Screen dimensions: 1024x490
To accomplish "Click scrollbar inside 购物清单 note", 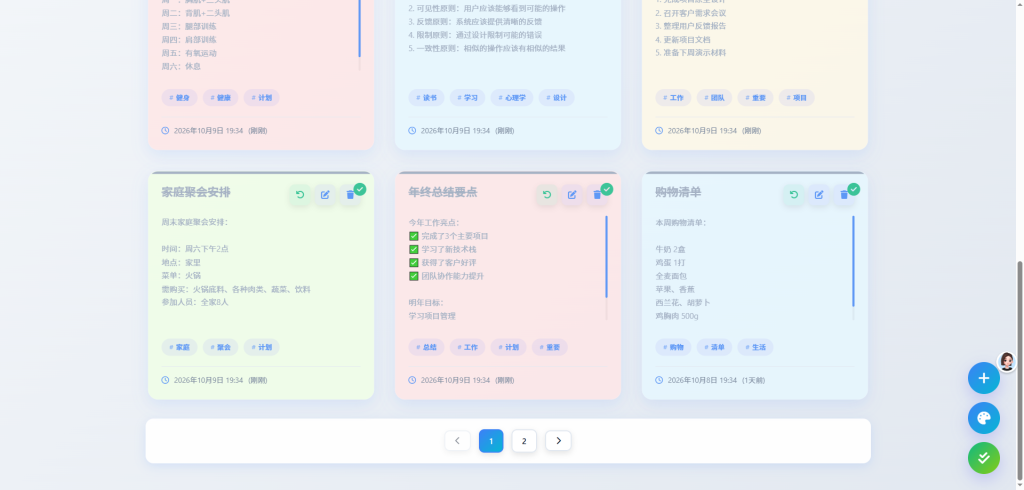I will click(x=853, y=261).
